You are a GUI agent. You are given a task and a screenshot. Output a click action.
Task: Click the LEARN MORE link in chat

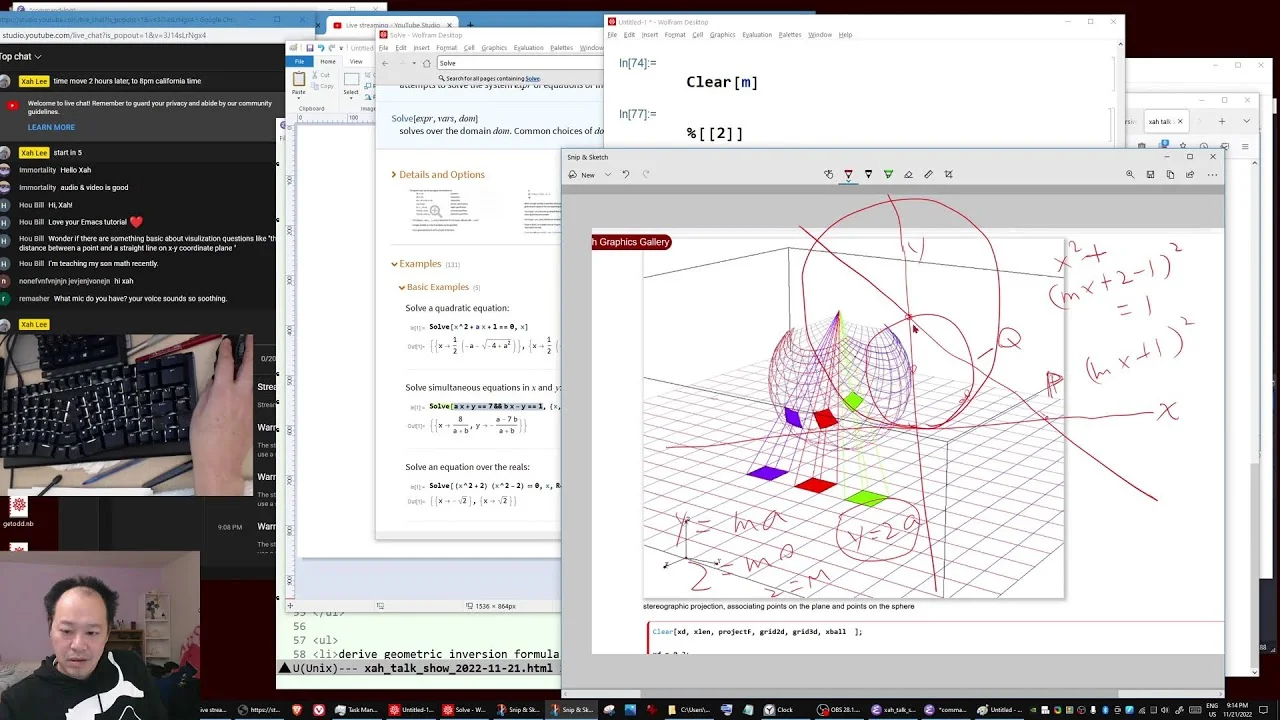(51, 127)
